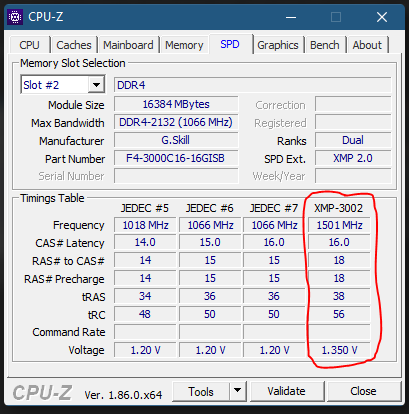The image size is (409, 414).
Task: Click the Tools button
Action: pos(201,391)
